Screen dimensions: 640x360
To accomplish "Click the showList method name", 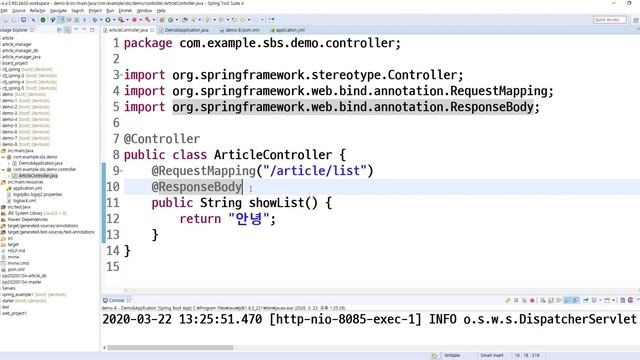I will 276,203.
